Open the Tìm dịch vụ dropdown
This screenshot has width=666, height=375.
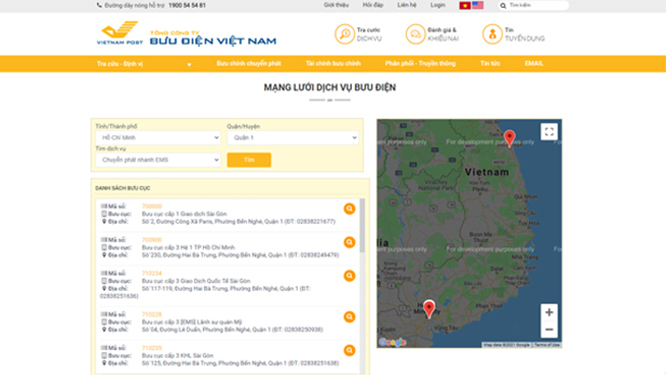(158, 160)
